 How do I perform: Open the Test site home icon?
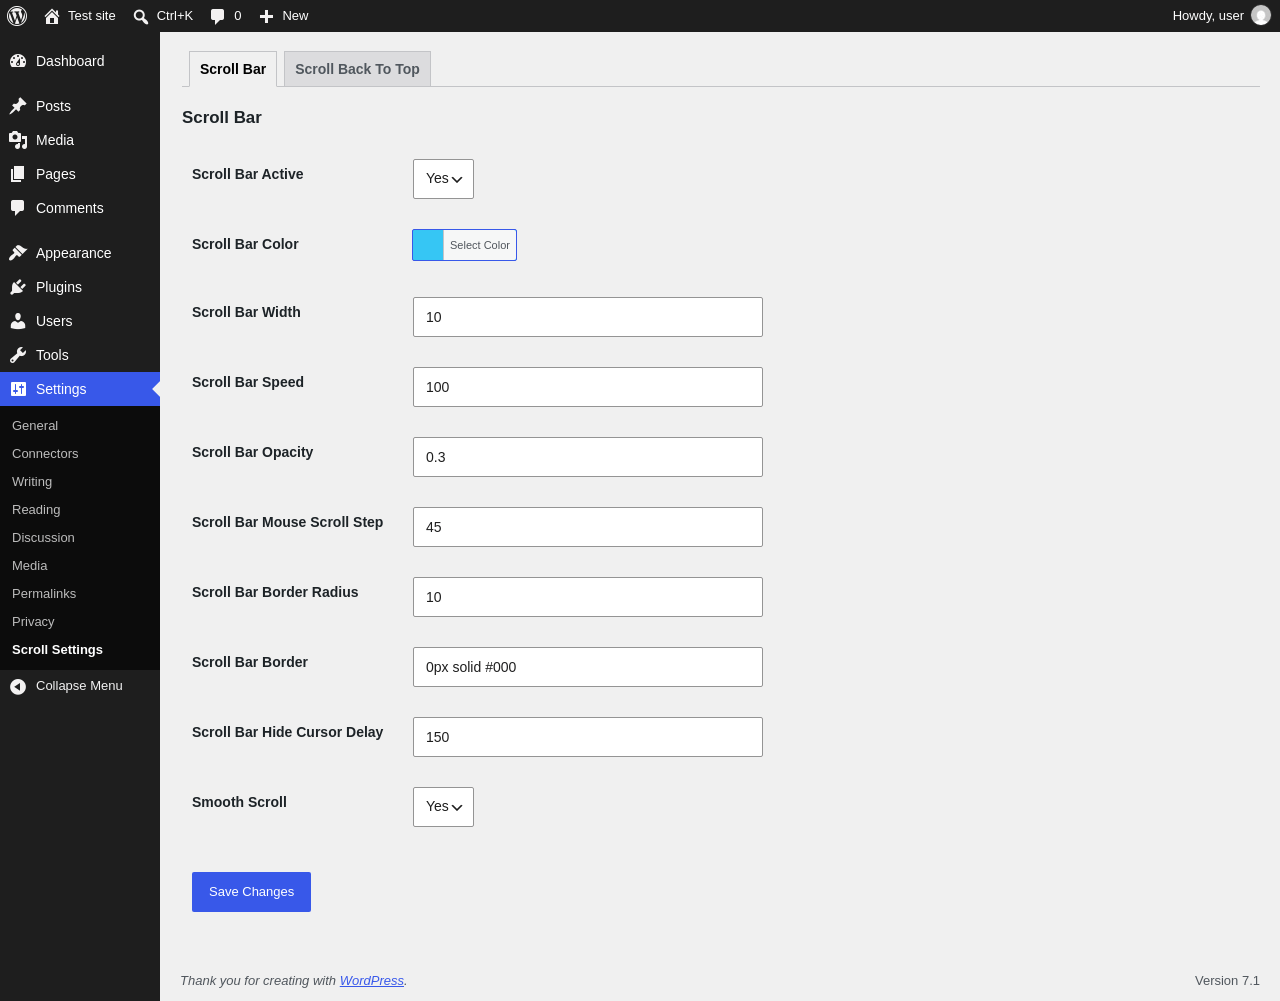[x=52, y=16]
